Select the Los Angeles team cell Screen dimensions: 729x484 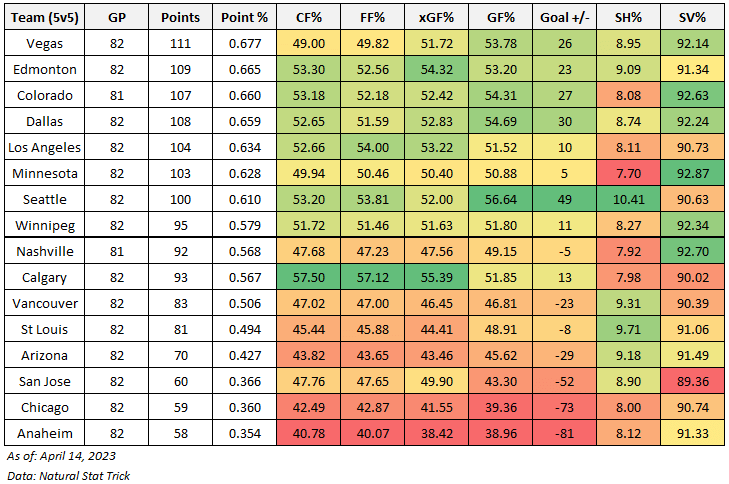[44, 147]
